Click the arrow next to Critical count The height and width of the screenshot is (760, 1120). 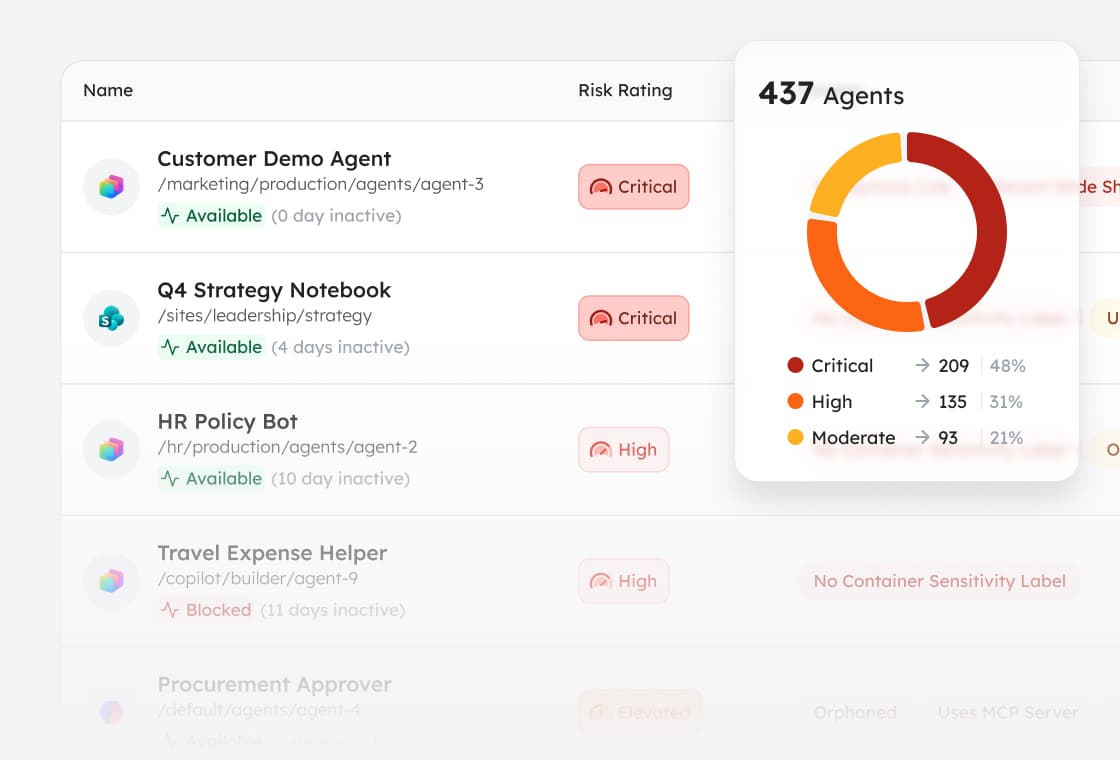(922, 365)
